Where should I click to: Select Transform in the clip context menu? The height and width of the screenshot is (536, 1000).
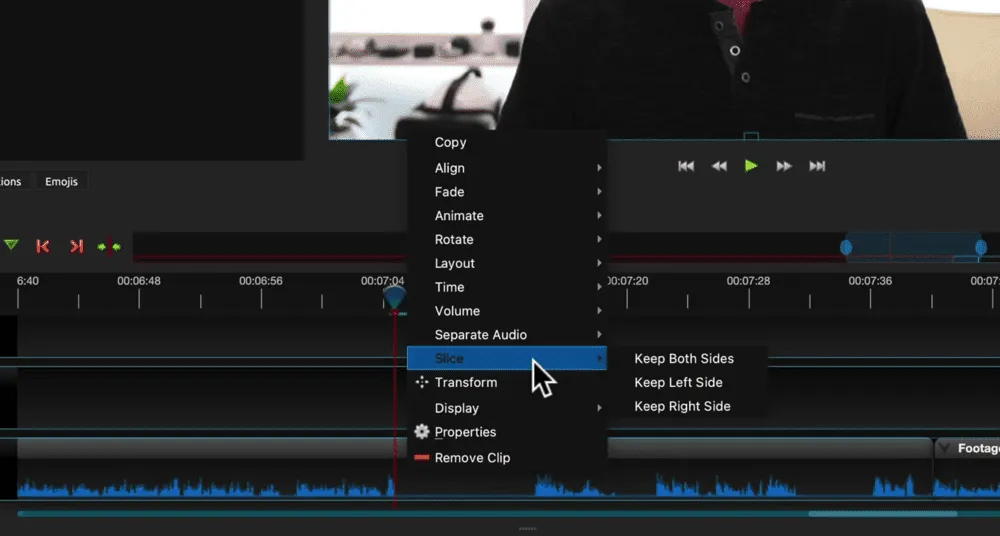click(465, 382)
